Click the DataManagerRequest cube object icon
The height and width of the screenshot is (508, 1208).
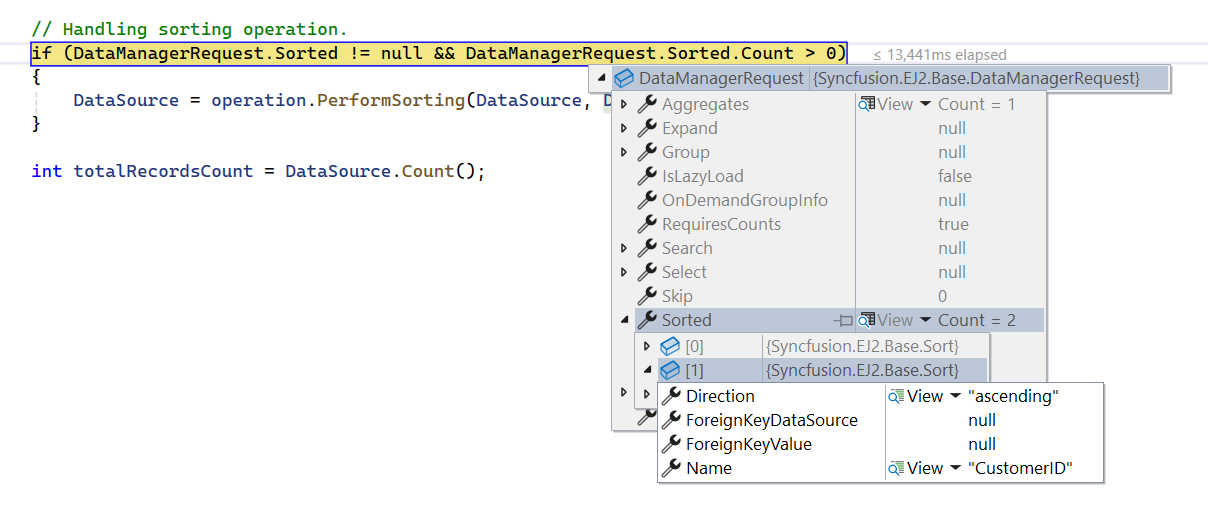click(623, 78)
